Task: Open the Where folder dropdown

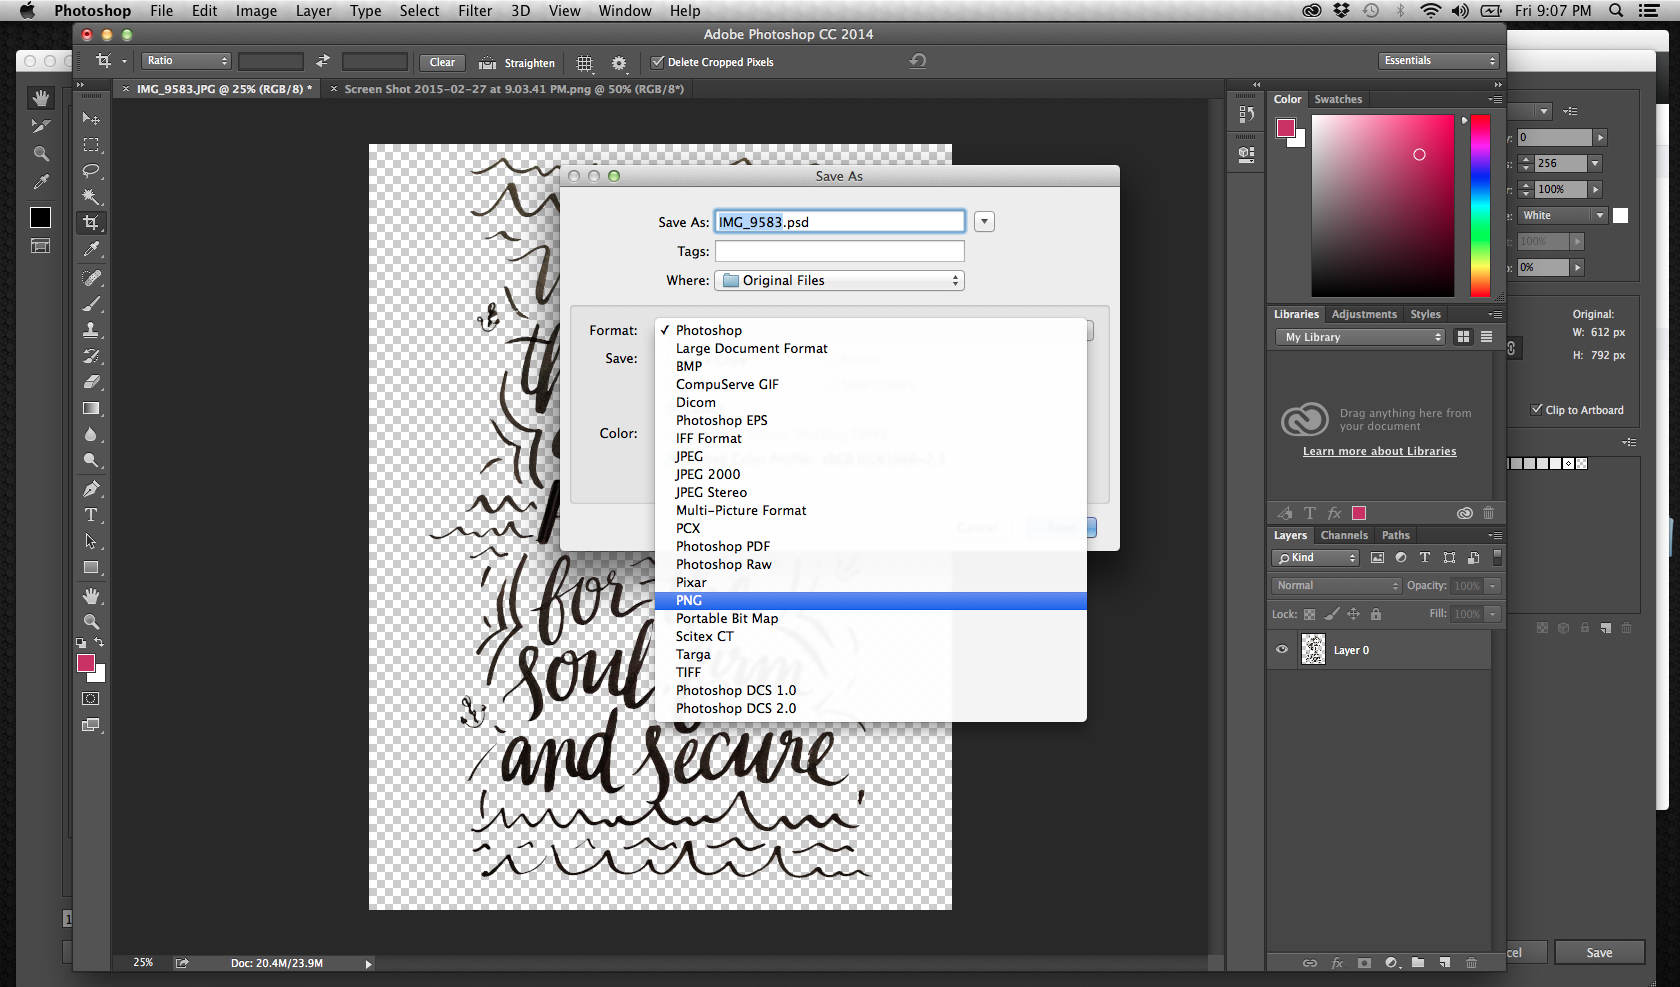Action: pos(839,281)
